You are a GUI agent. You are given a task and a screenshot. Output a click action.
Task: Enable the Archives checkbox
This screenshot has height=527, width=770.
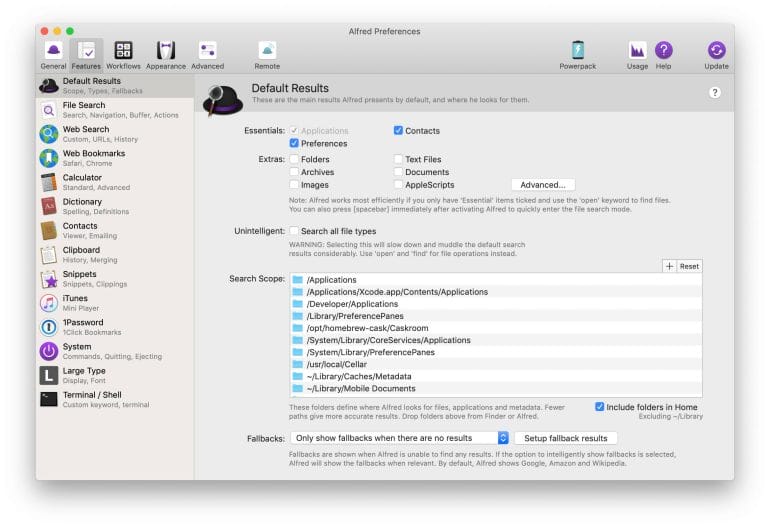coord(294,171)
